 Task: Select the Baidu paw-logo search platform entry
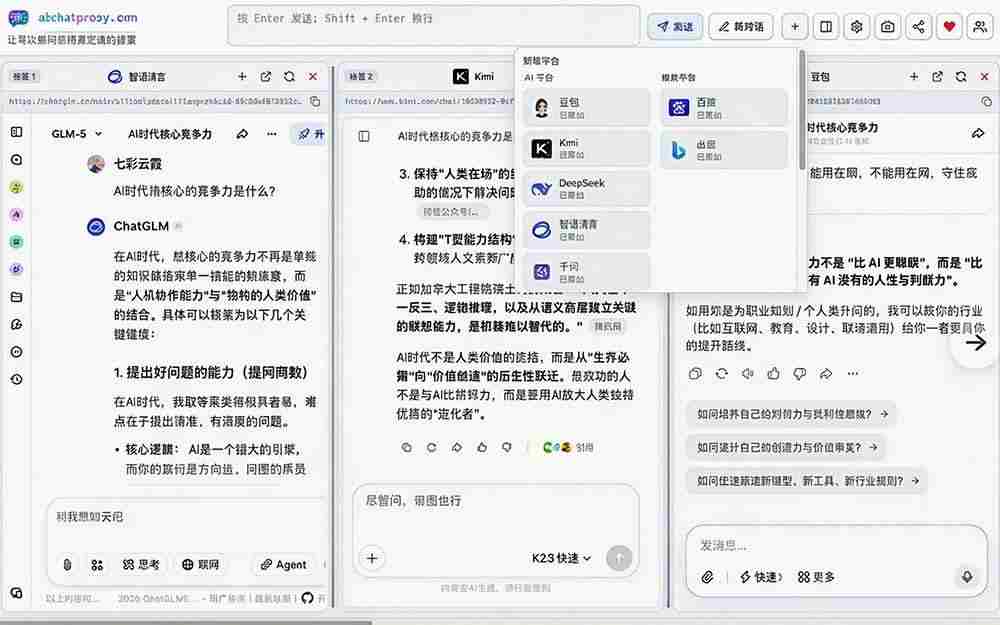click(x=724, y=108)
